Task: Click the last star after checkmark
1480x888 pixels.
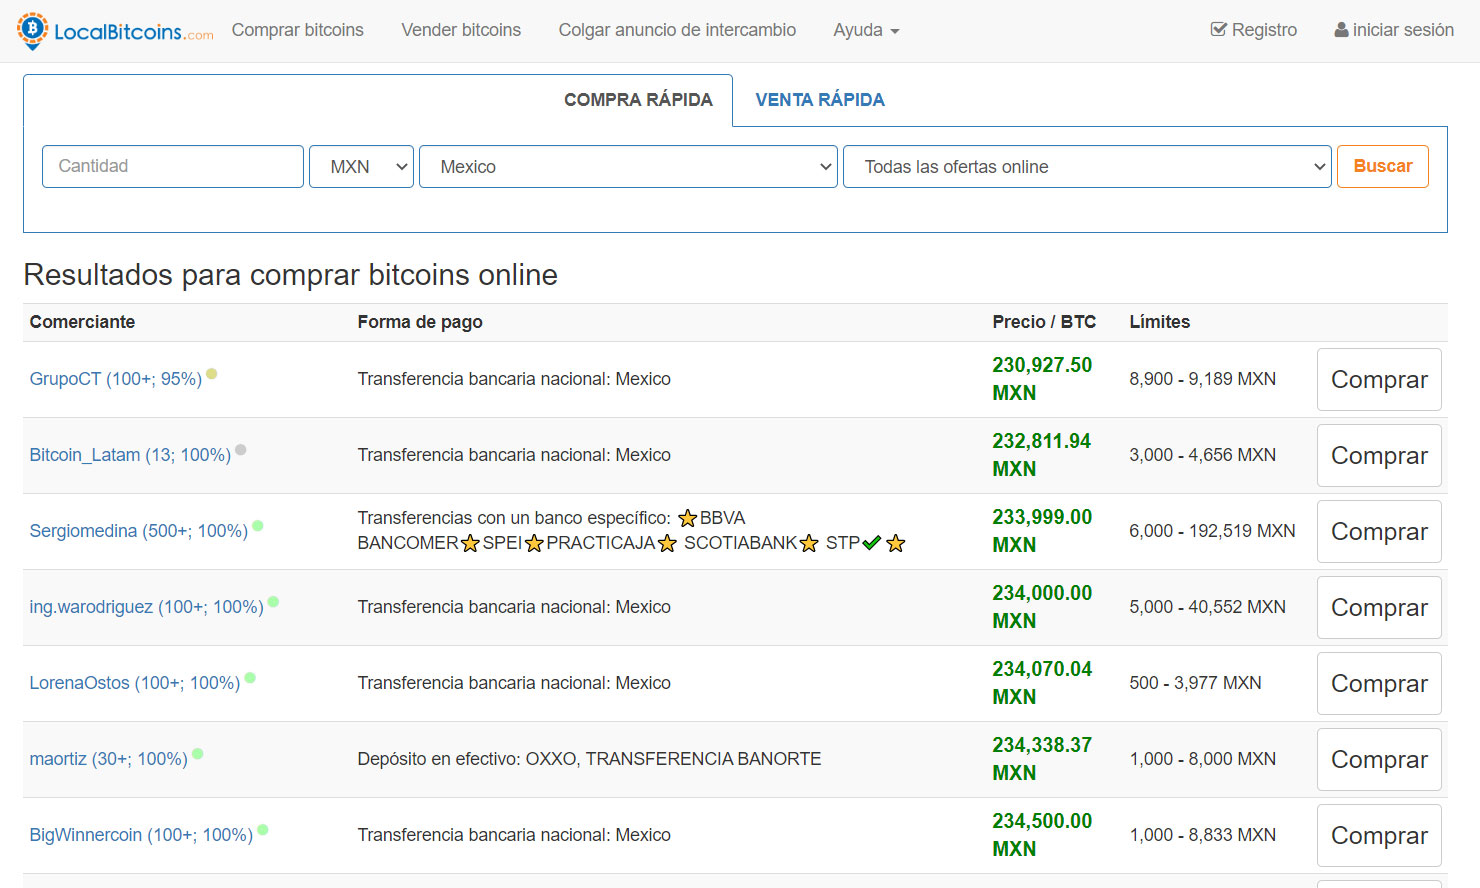Action: click(896, 543)
